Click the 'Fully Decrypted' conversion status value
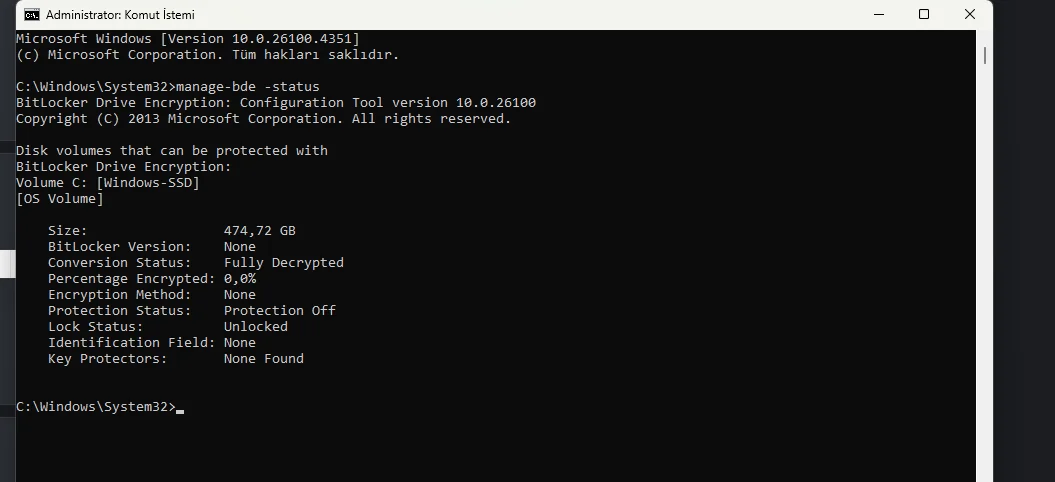The image size is (1055, 482). click(x=283, y=263)
